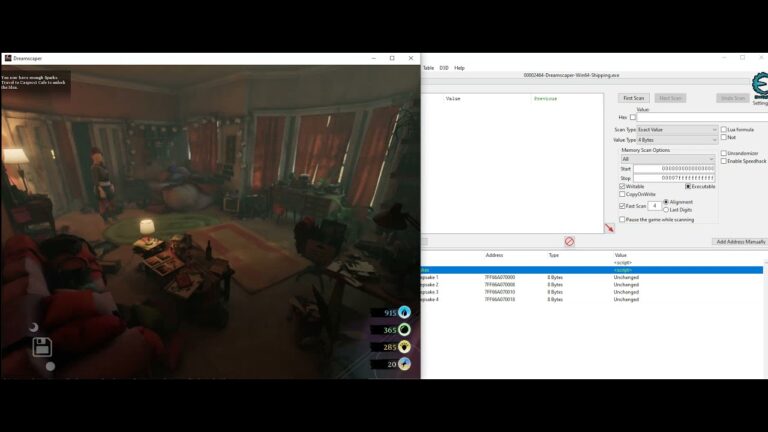Click the First Scan button
This screenshot has width=768, height=432.
point(633,98)
